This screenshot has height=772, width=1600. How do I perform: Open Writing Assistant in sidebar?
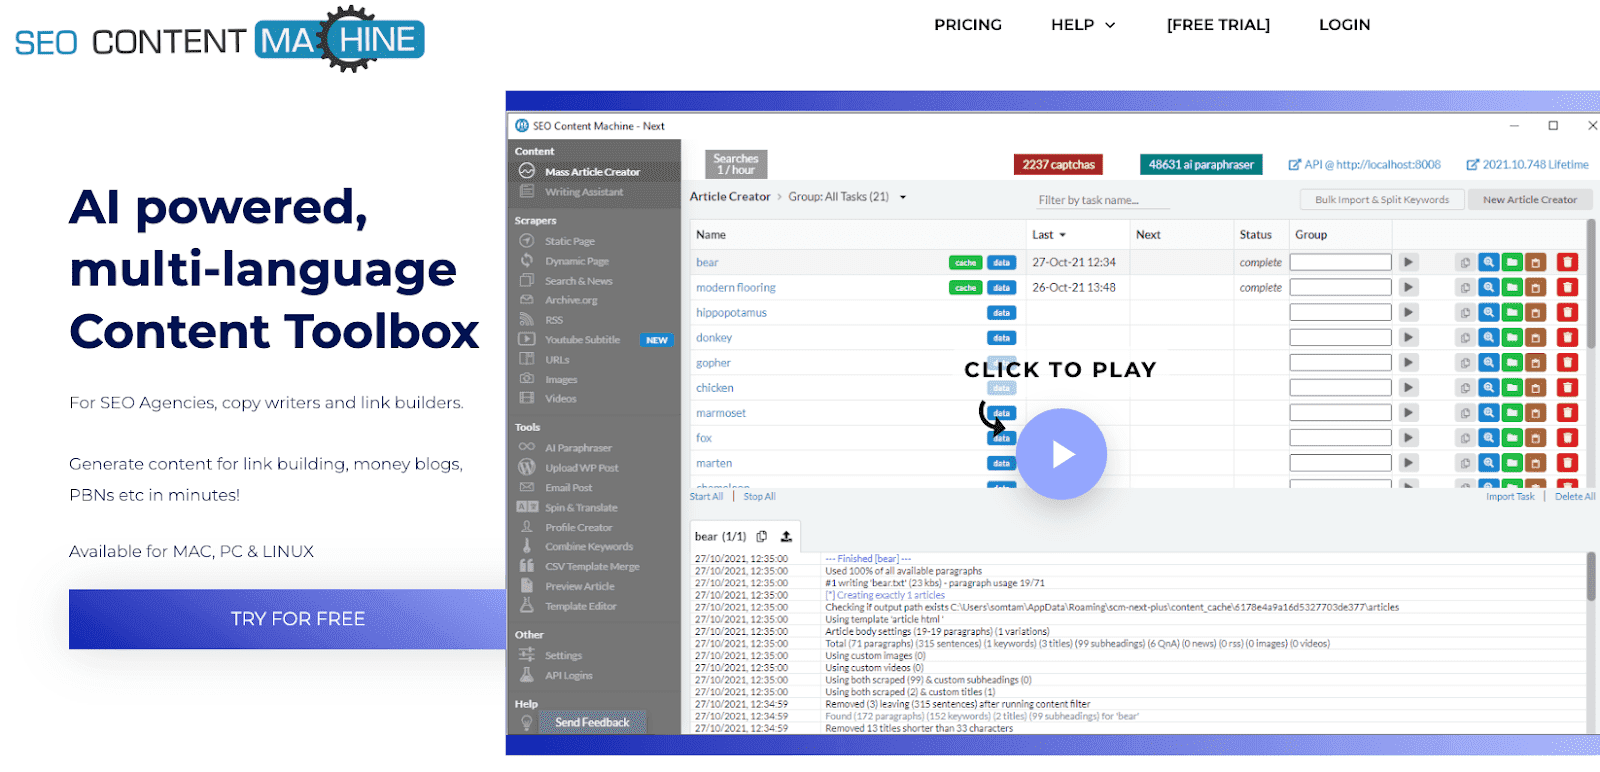tap(584, 192)
